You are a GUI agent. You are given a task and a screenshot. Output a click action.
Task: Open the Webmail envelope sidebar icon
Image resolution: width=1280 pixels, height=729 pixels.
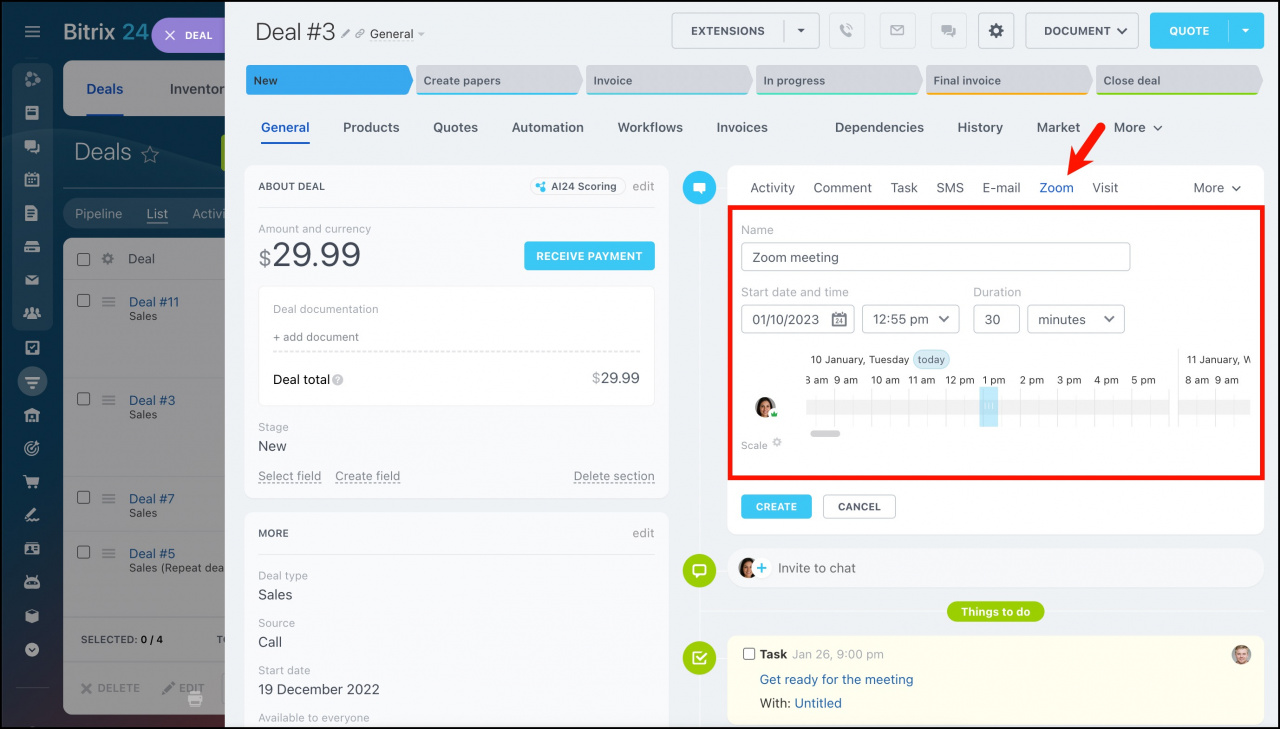click(x=32, y=280)
